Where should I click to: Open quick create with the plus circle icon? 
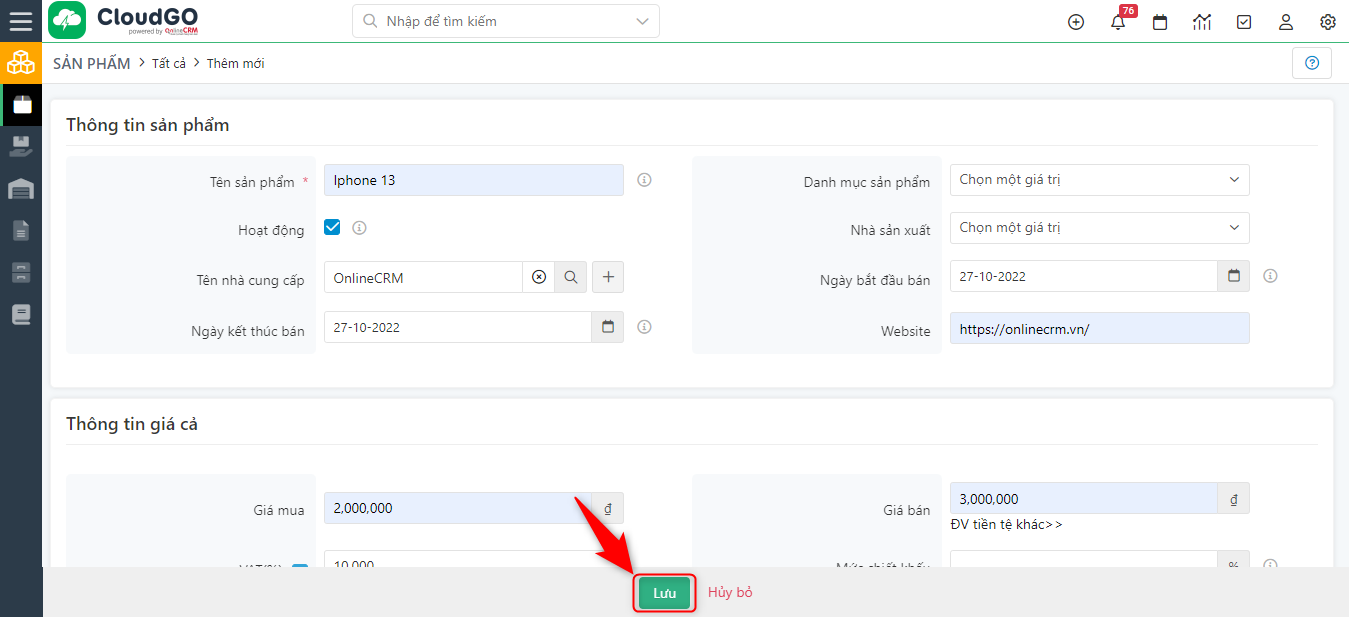coord(1075,21)
